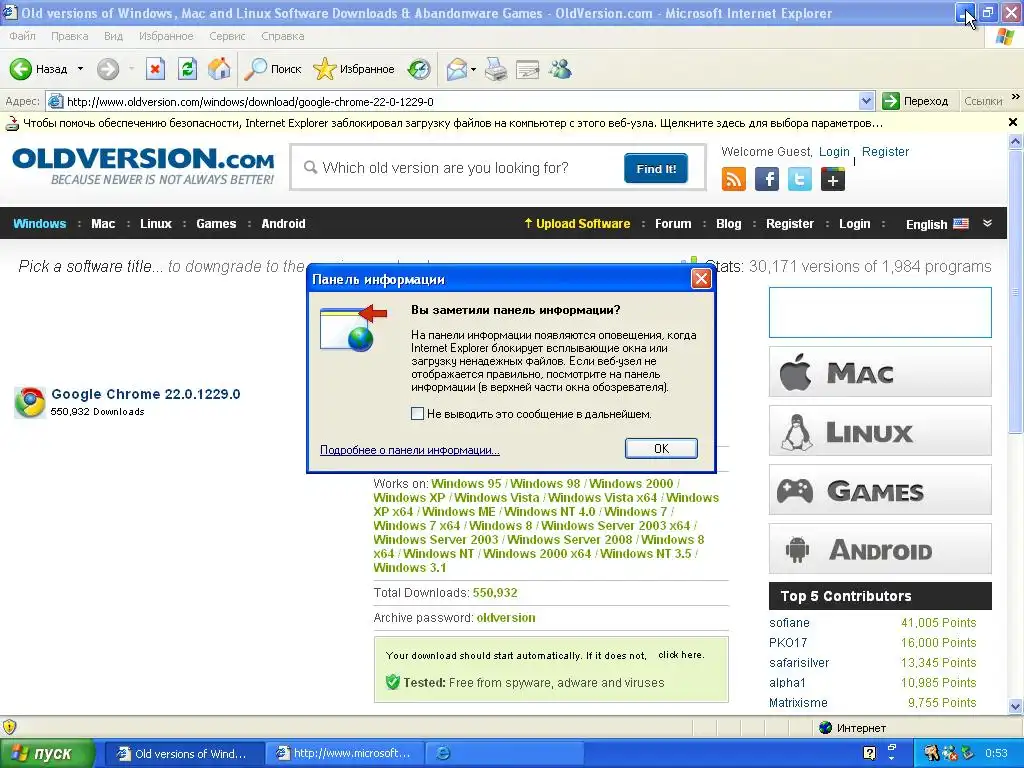
Task: Click the Mac sidebar banner
Action: pos(880,372)
